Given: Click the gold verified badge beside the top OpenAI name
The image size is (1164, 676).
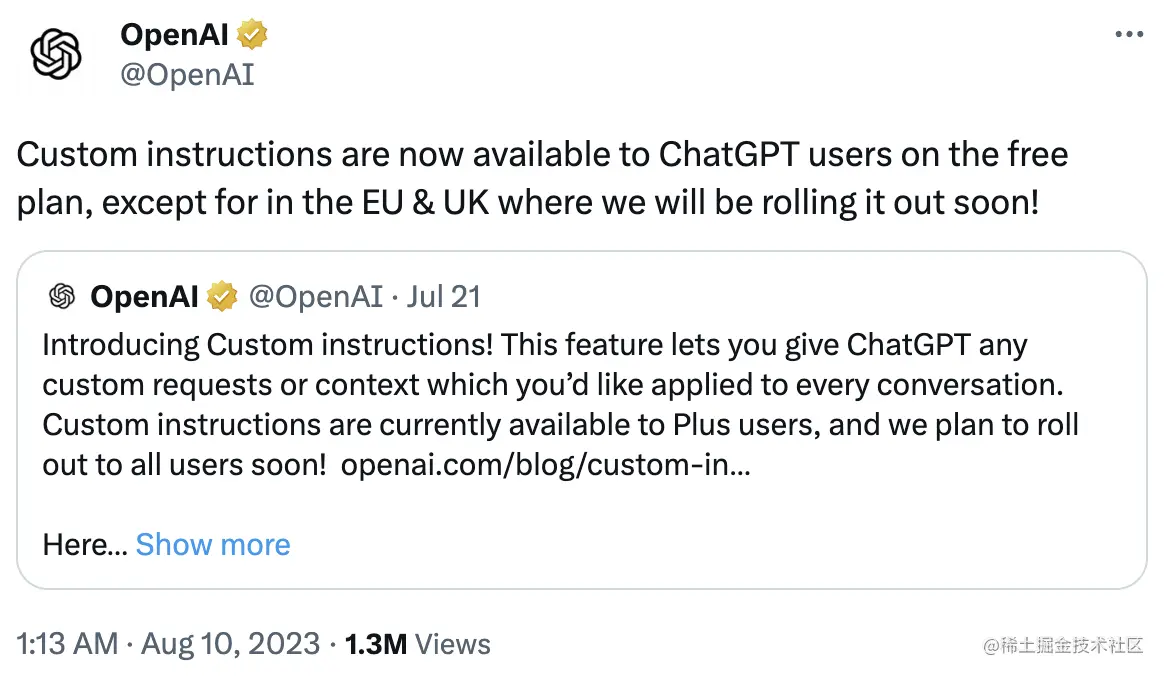Looking at the screenshot, I should pos(252,36).
